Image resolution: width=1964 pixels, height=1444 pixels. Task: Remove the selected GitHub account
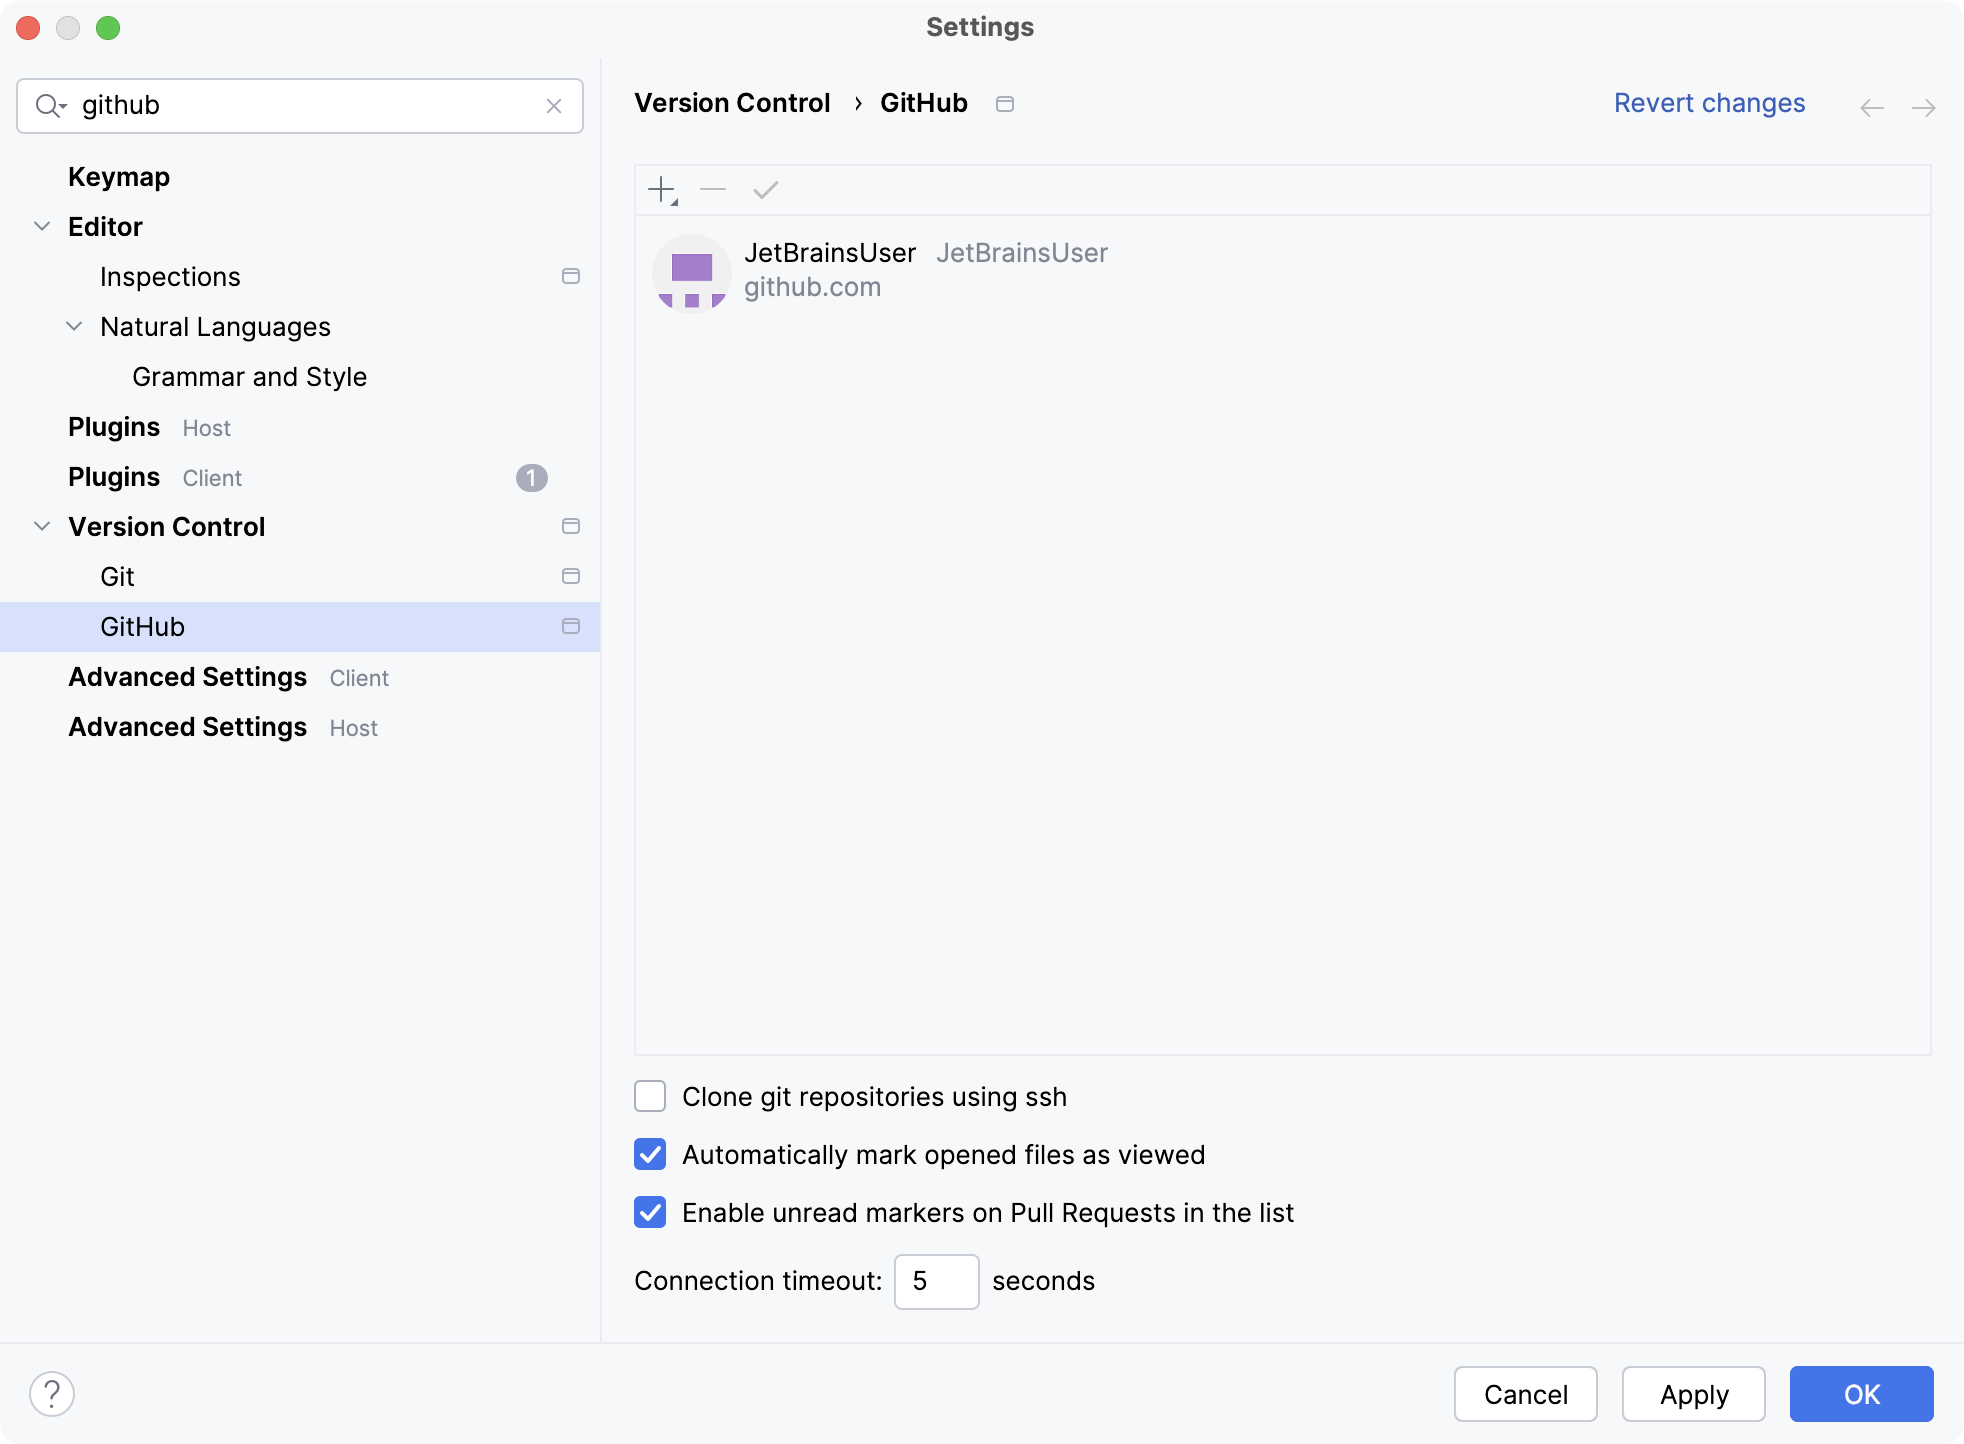(713, 189)
